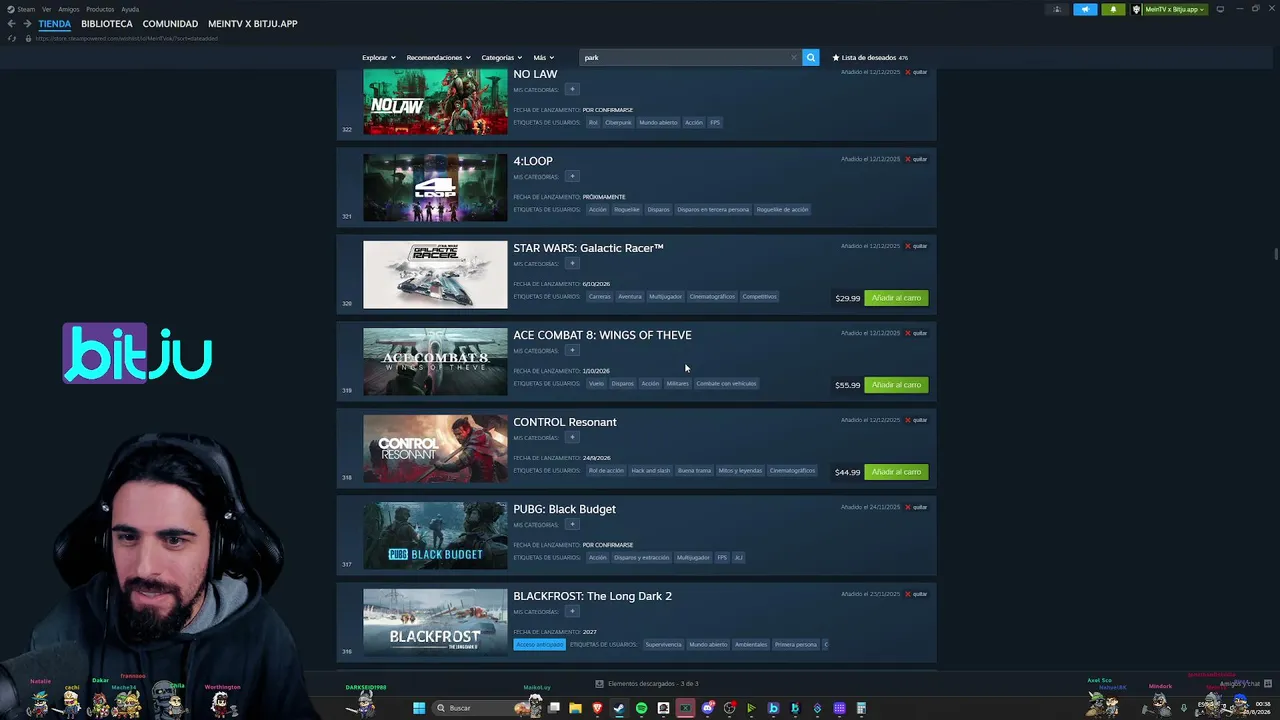Image resolution: width=1280 pixels, height=720 pixels.
Task: Open the PUBG Black Budget thumbnail
Action: (435, 536)
